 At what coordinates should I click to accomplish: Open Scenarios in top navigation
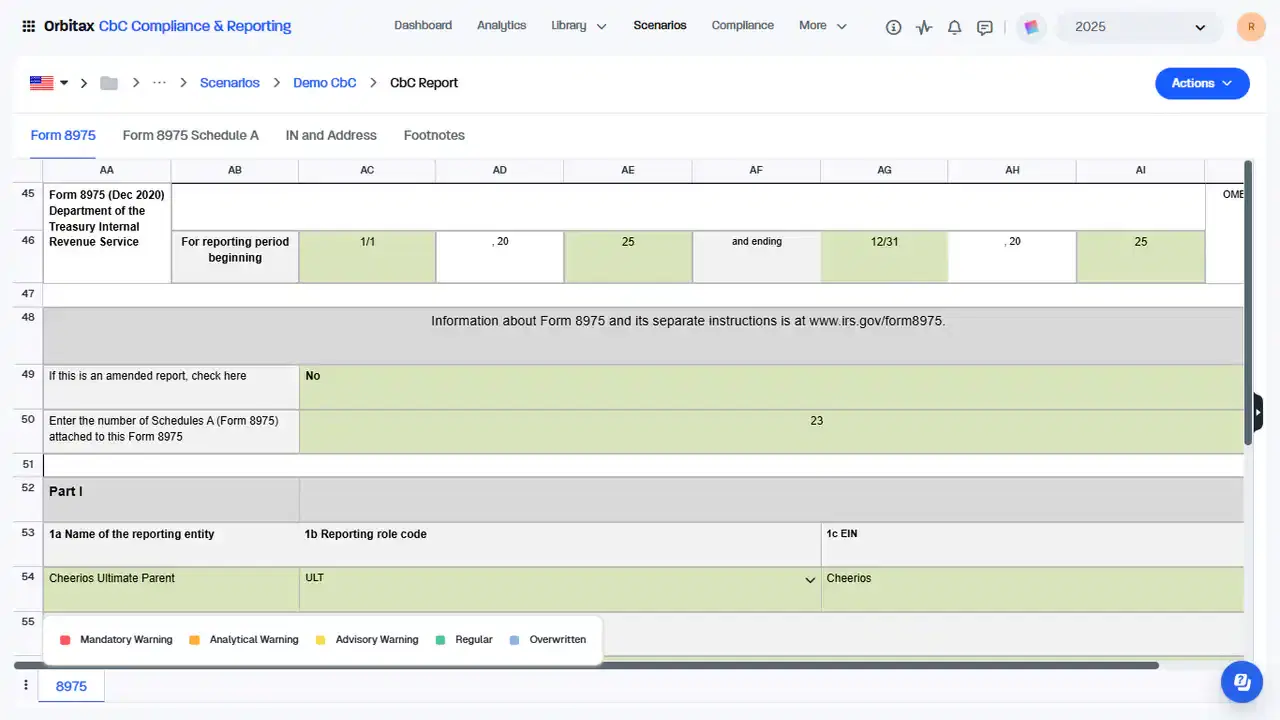pyautogui.click(x=660, y=26)
